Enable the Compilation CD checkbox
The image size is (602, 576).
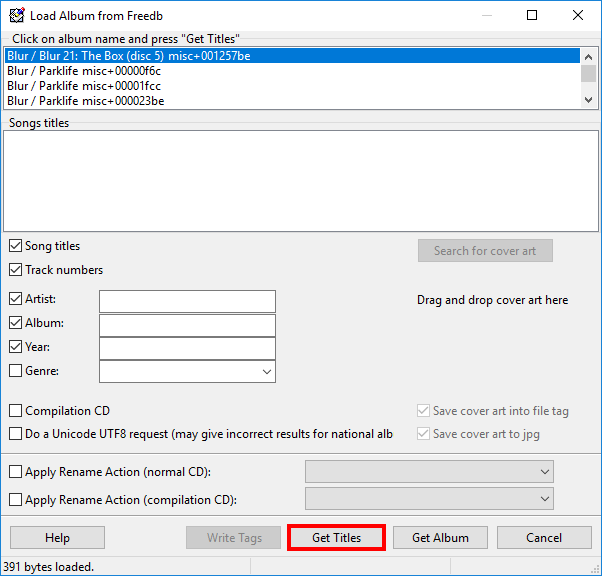pyautogui.click(x=15, y=410)
